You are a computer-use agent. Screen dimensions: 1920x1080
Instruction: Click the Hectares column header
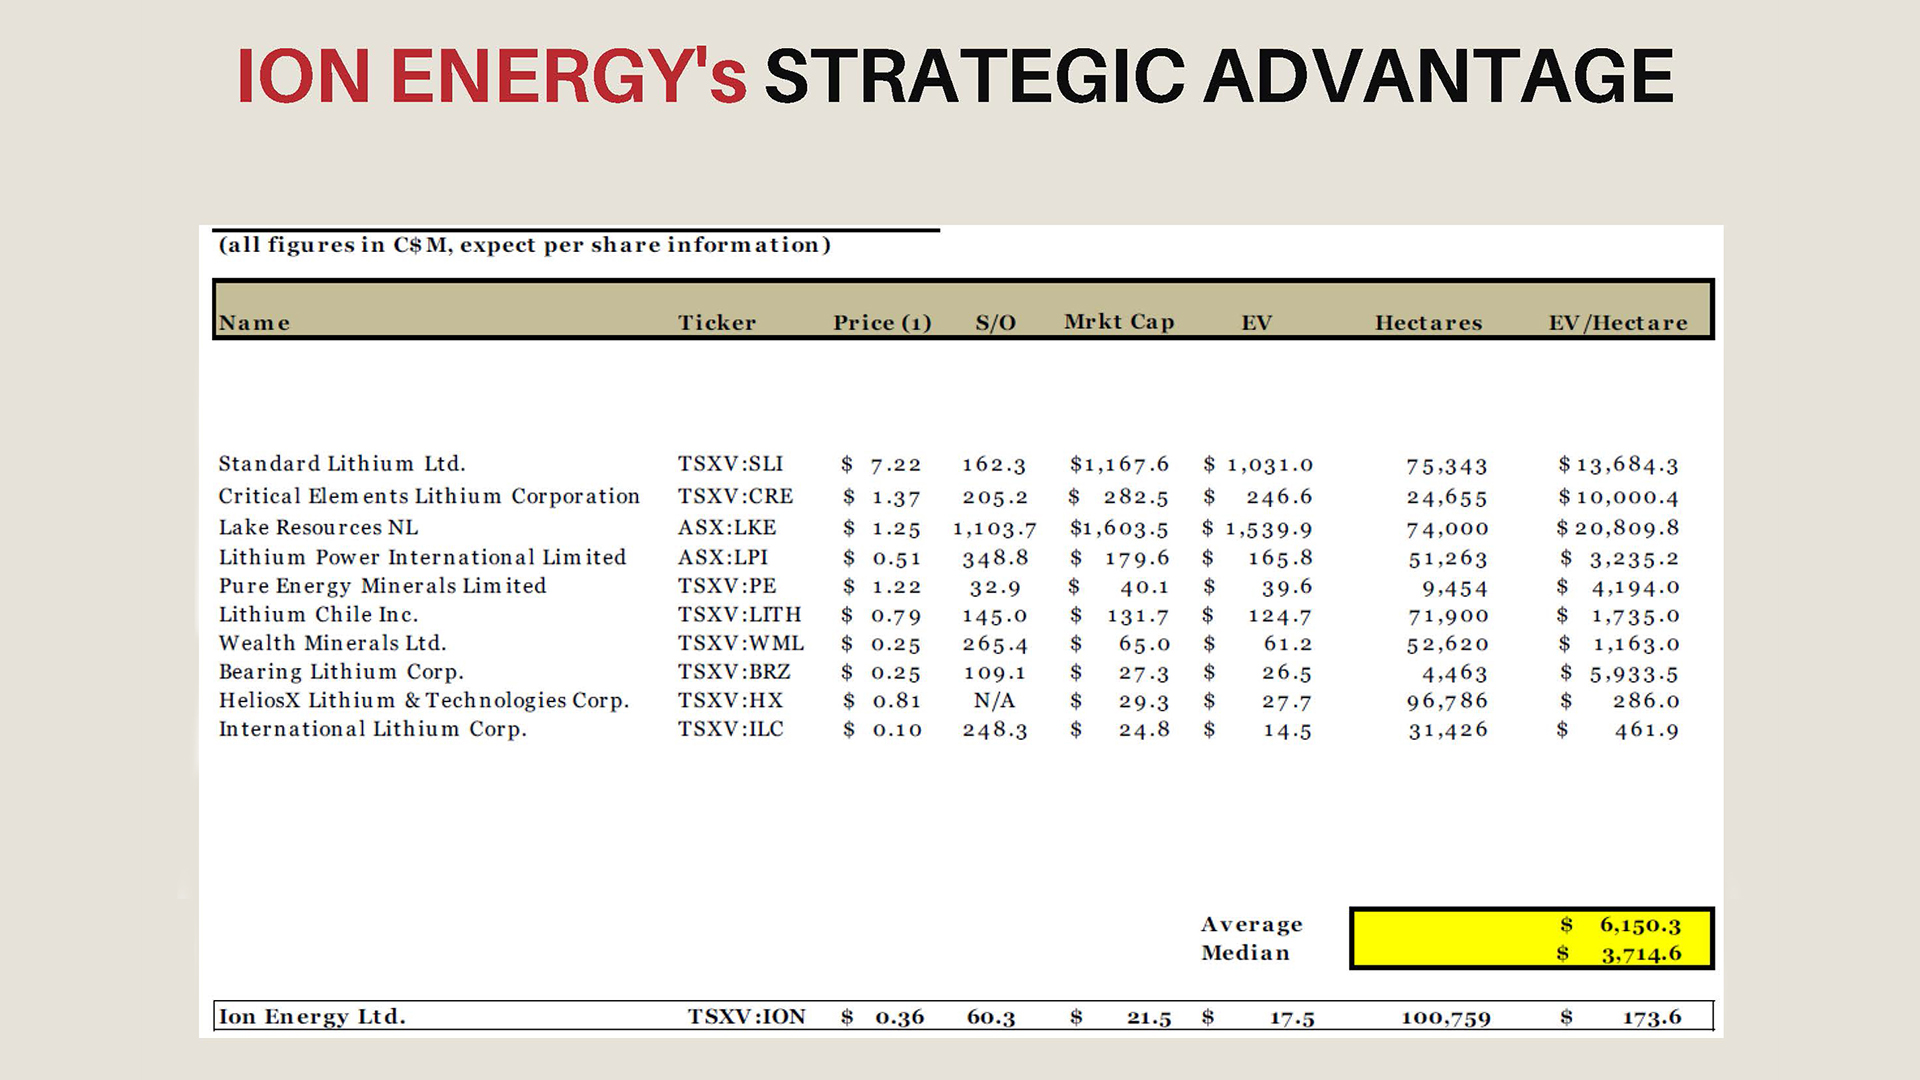click(1428, 323)
